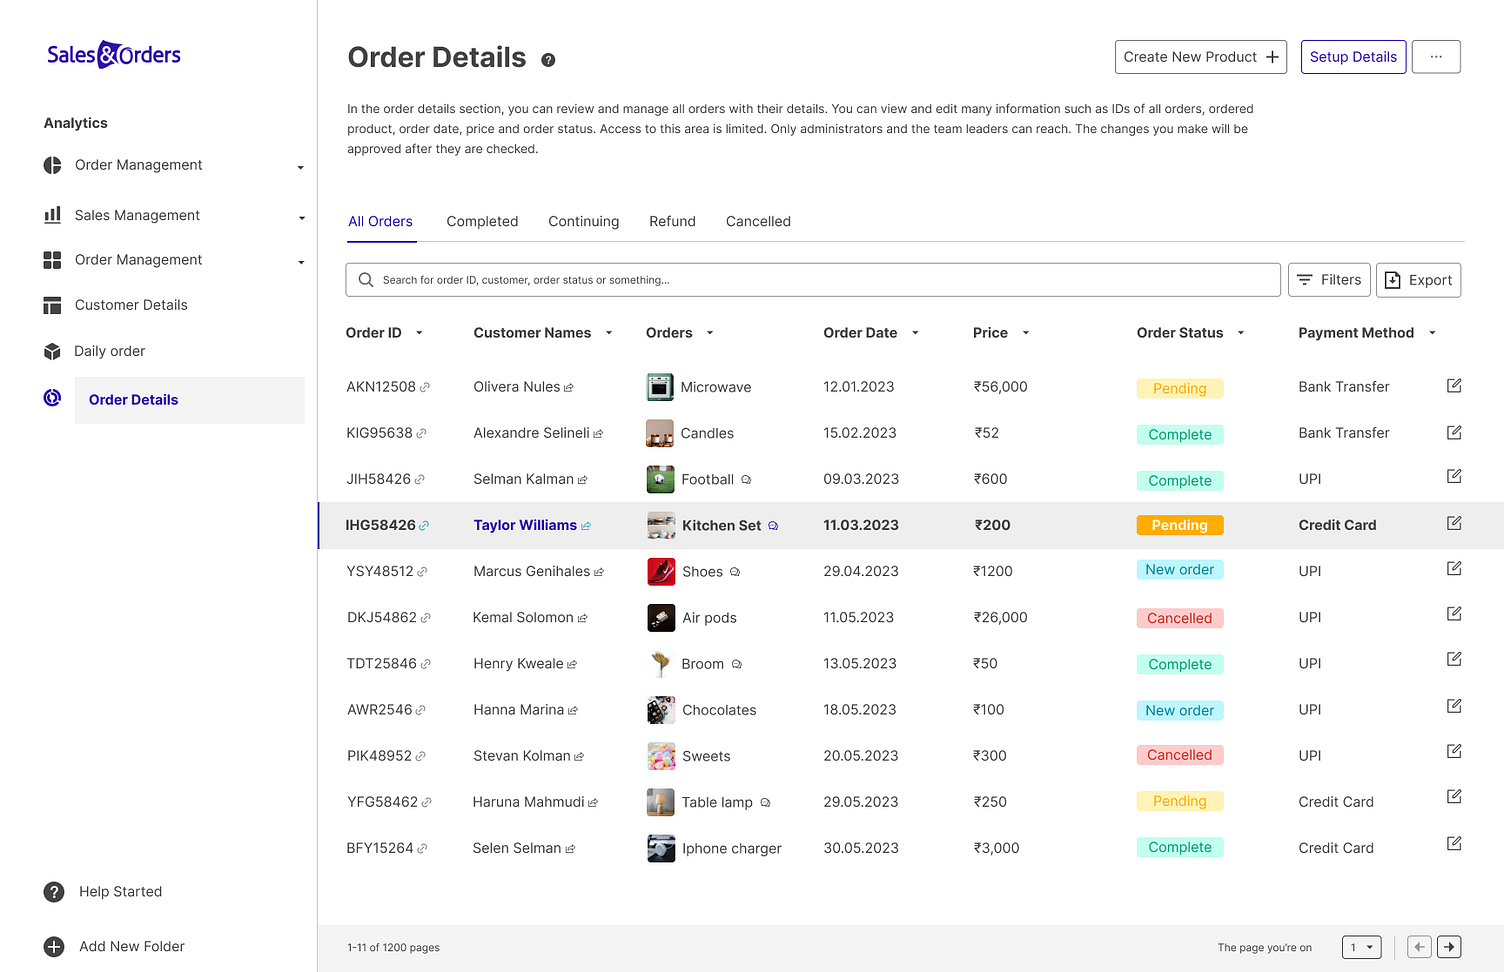Click the link icon beside order ID KIG95638

tap(421, 434)
